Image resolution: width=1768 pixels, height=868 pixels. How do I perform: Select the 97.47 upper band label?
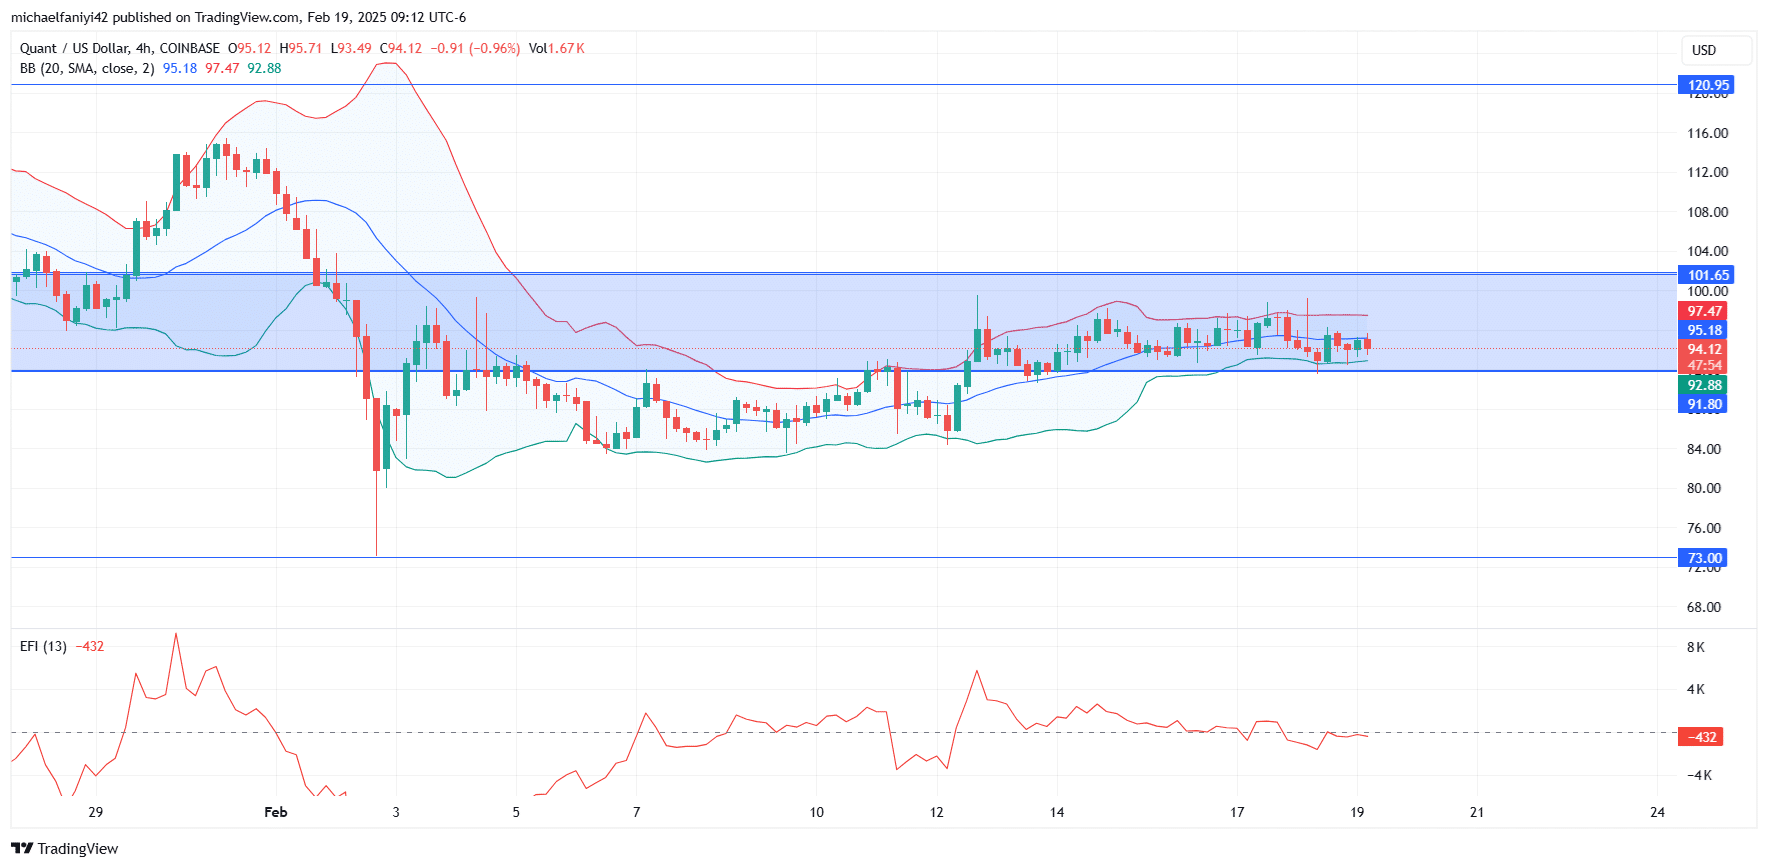pos(1703,311)
